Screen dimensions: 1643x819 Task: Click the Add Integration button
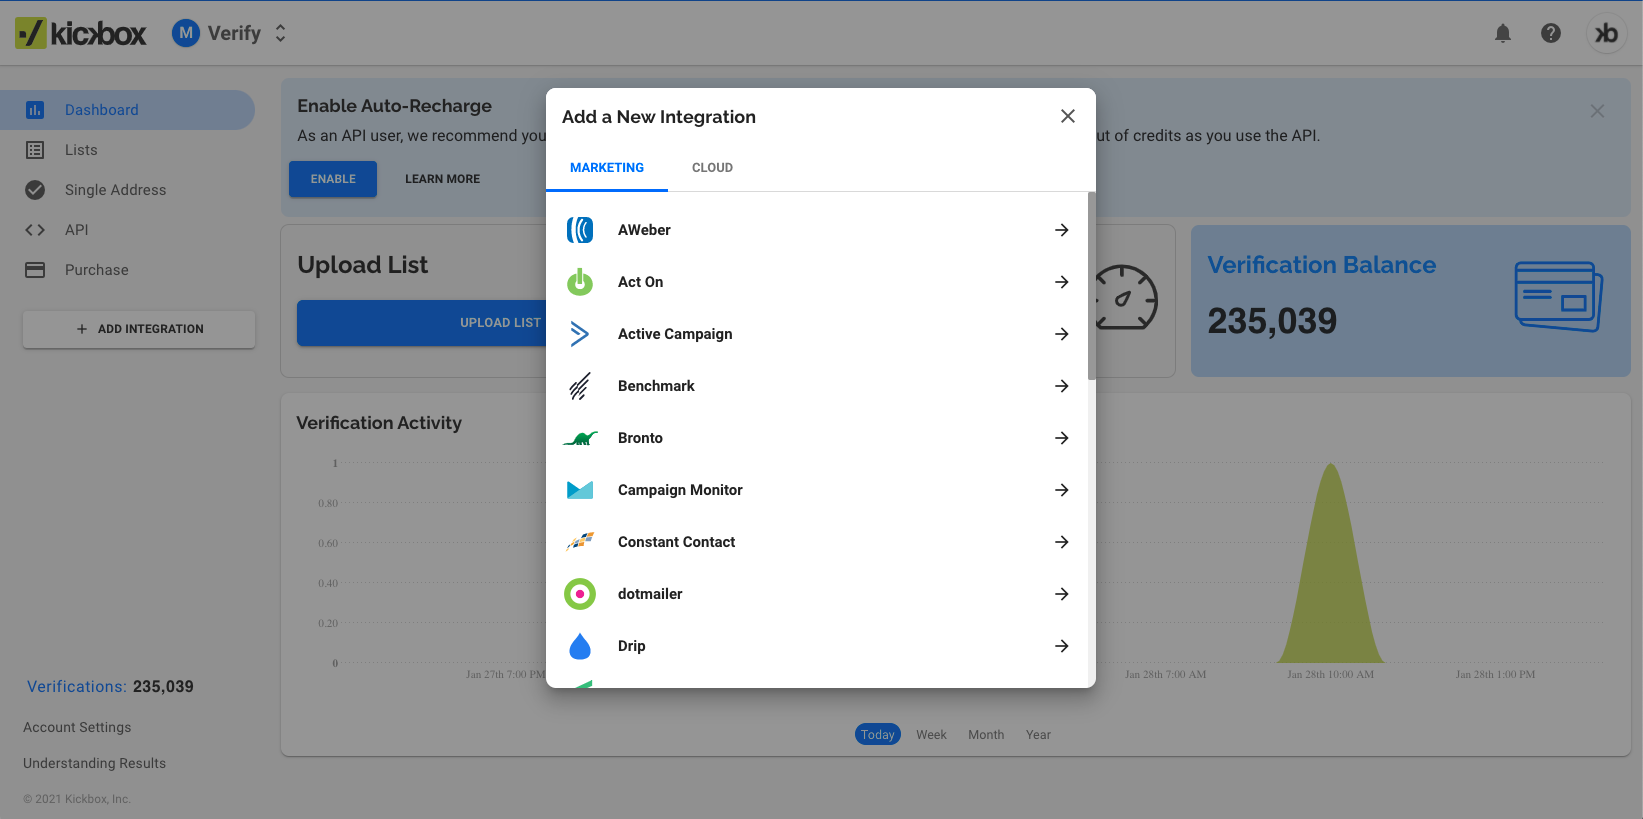point(139,329)
